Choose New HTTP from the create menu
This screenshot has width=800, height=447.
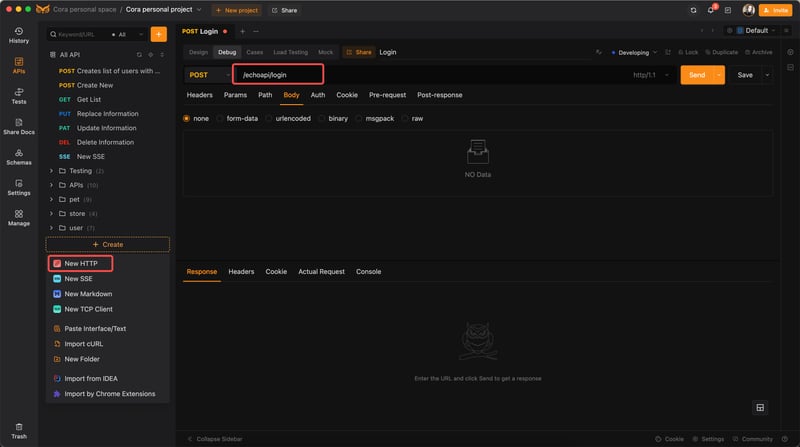click(x=80, y=264)
